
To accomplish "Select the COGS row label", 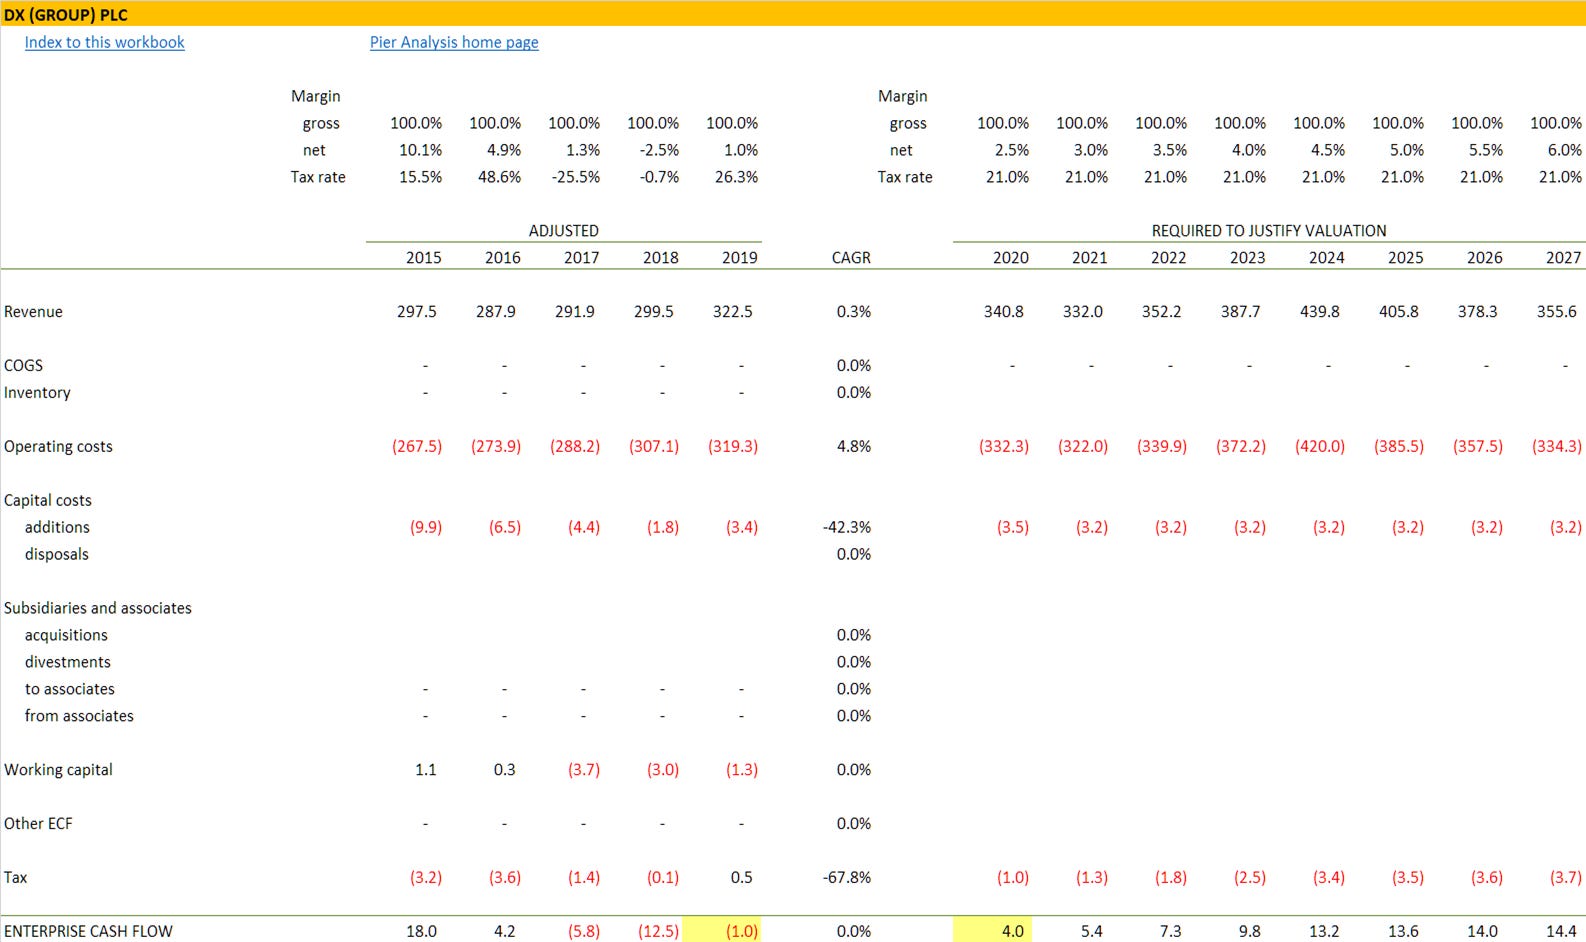I will pyautogui.click(x=23, y=365).
